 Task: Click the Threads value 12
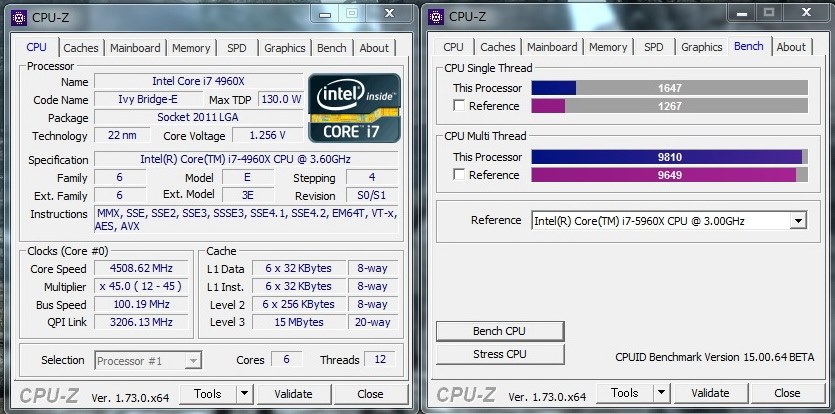click(x=380, y=359)
